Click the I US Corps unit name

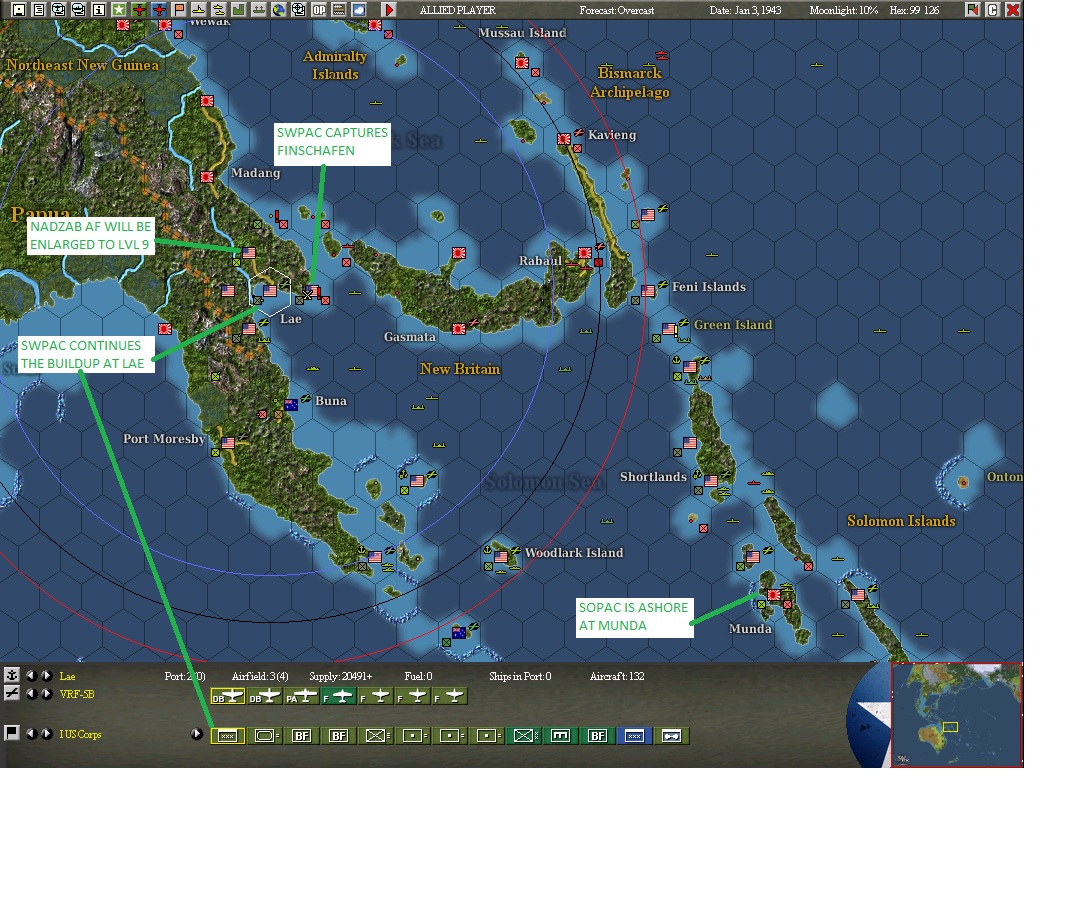[x=80, y=734]
